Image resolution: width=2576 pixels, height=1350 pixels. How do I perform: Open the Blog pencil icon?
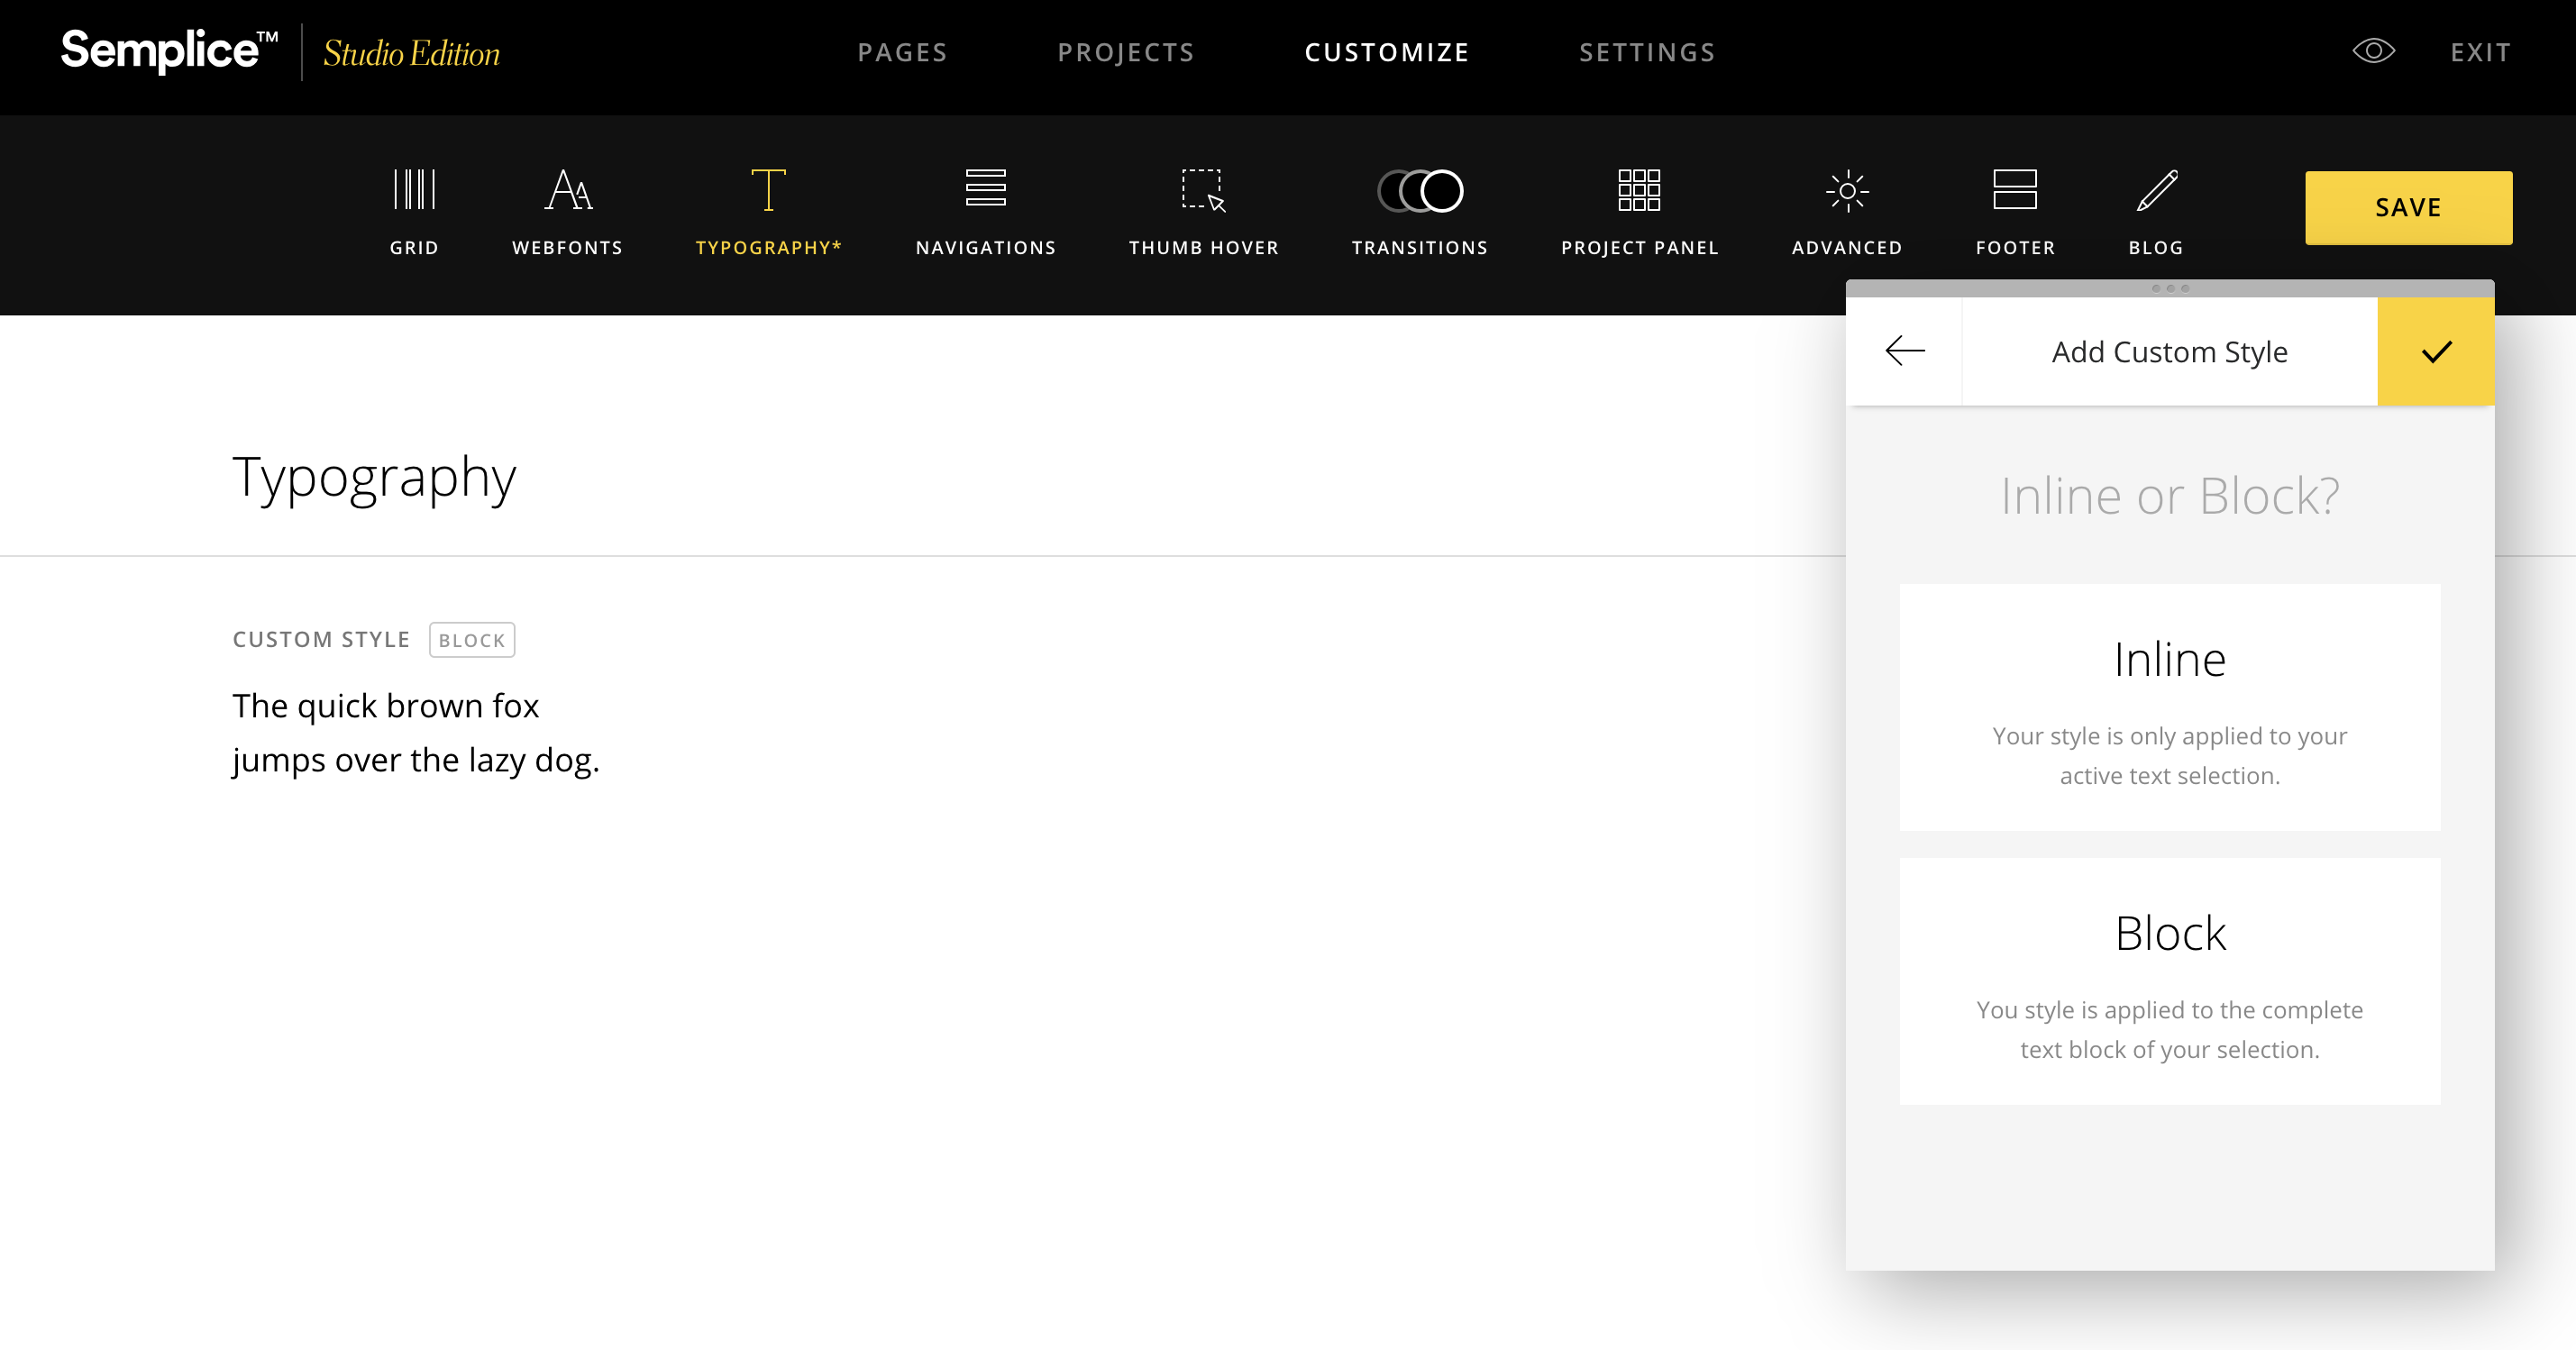point(2156,190)
